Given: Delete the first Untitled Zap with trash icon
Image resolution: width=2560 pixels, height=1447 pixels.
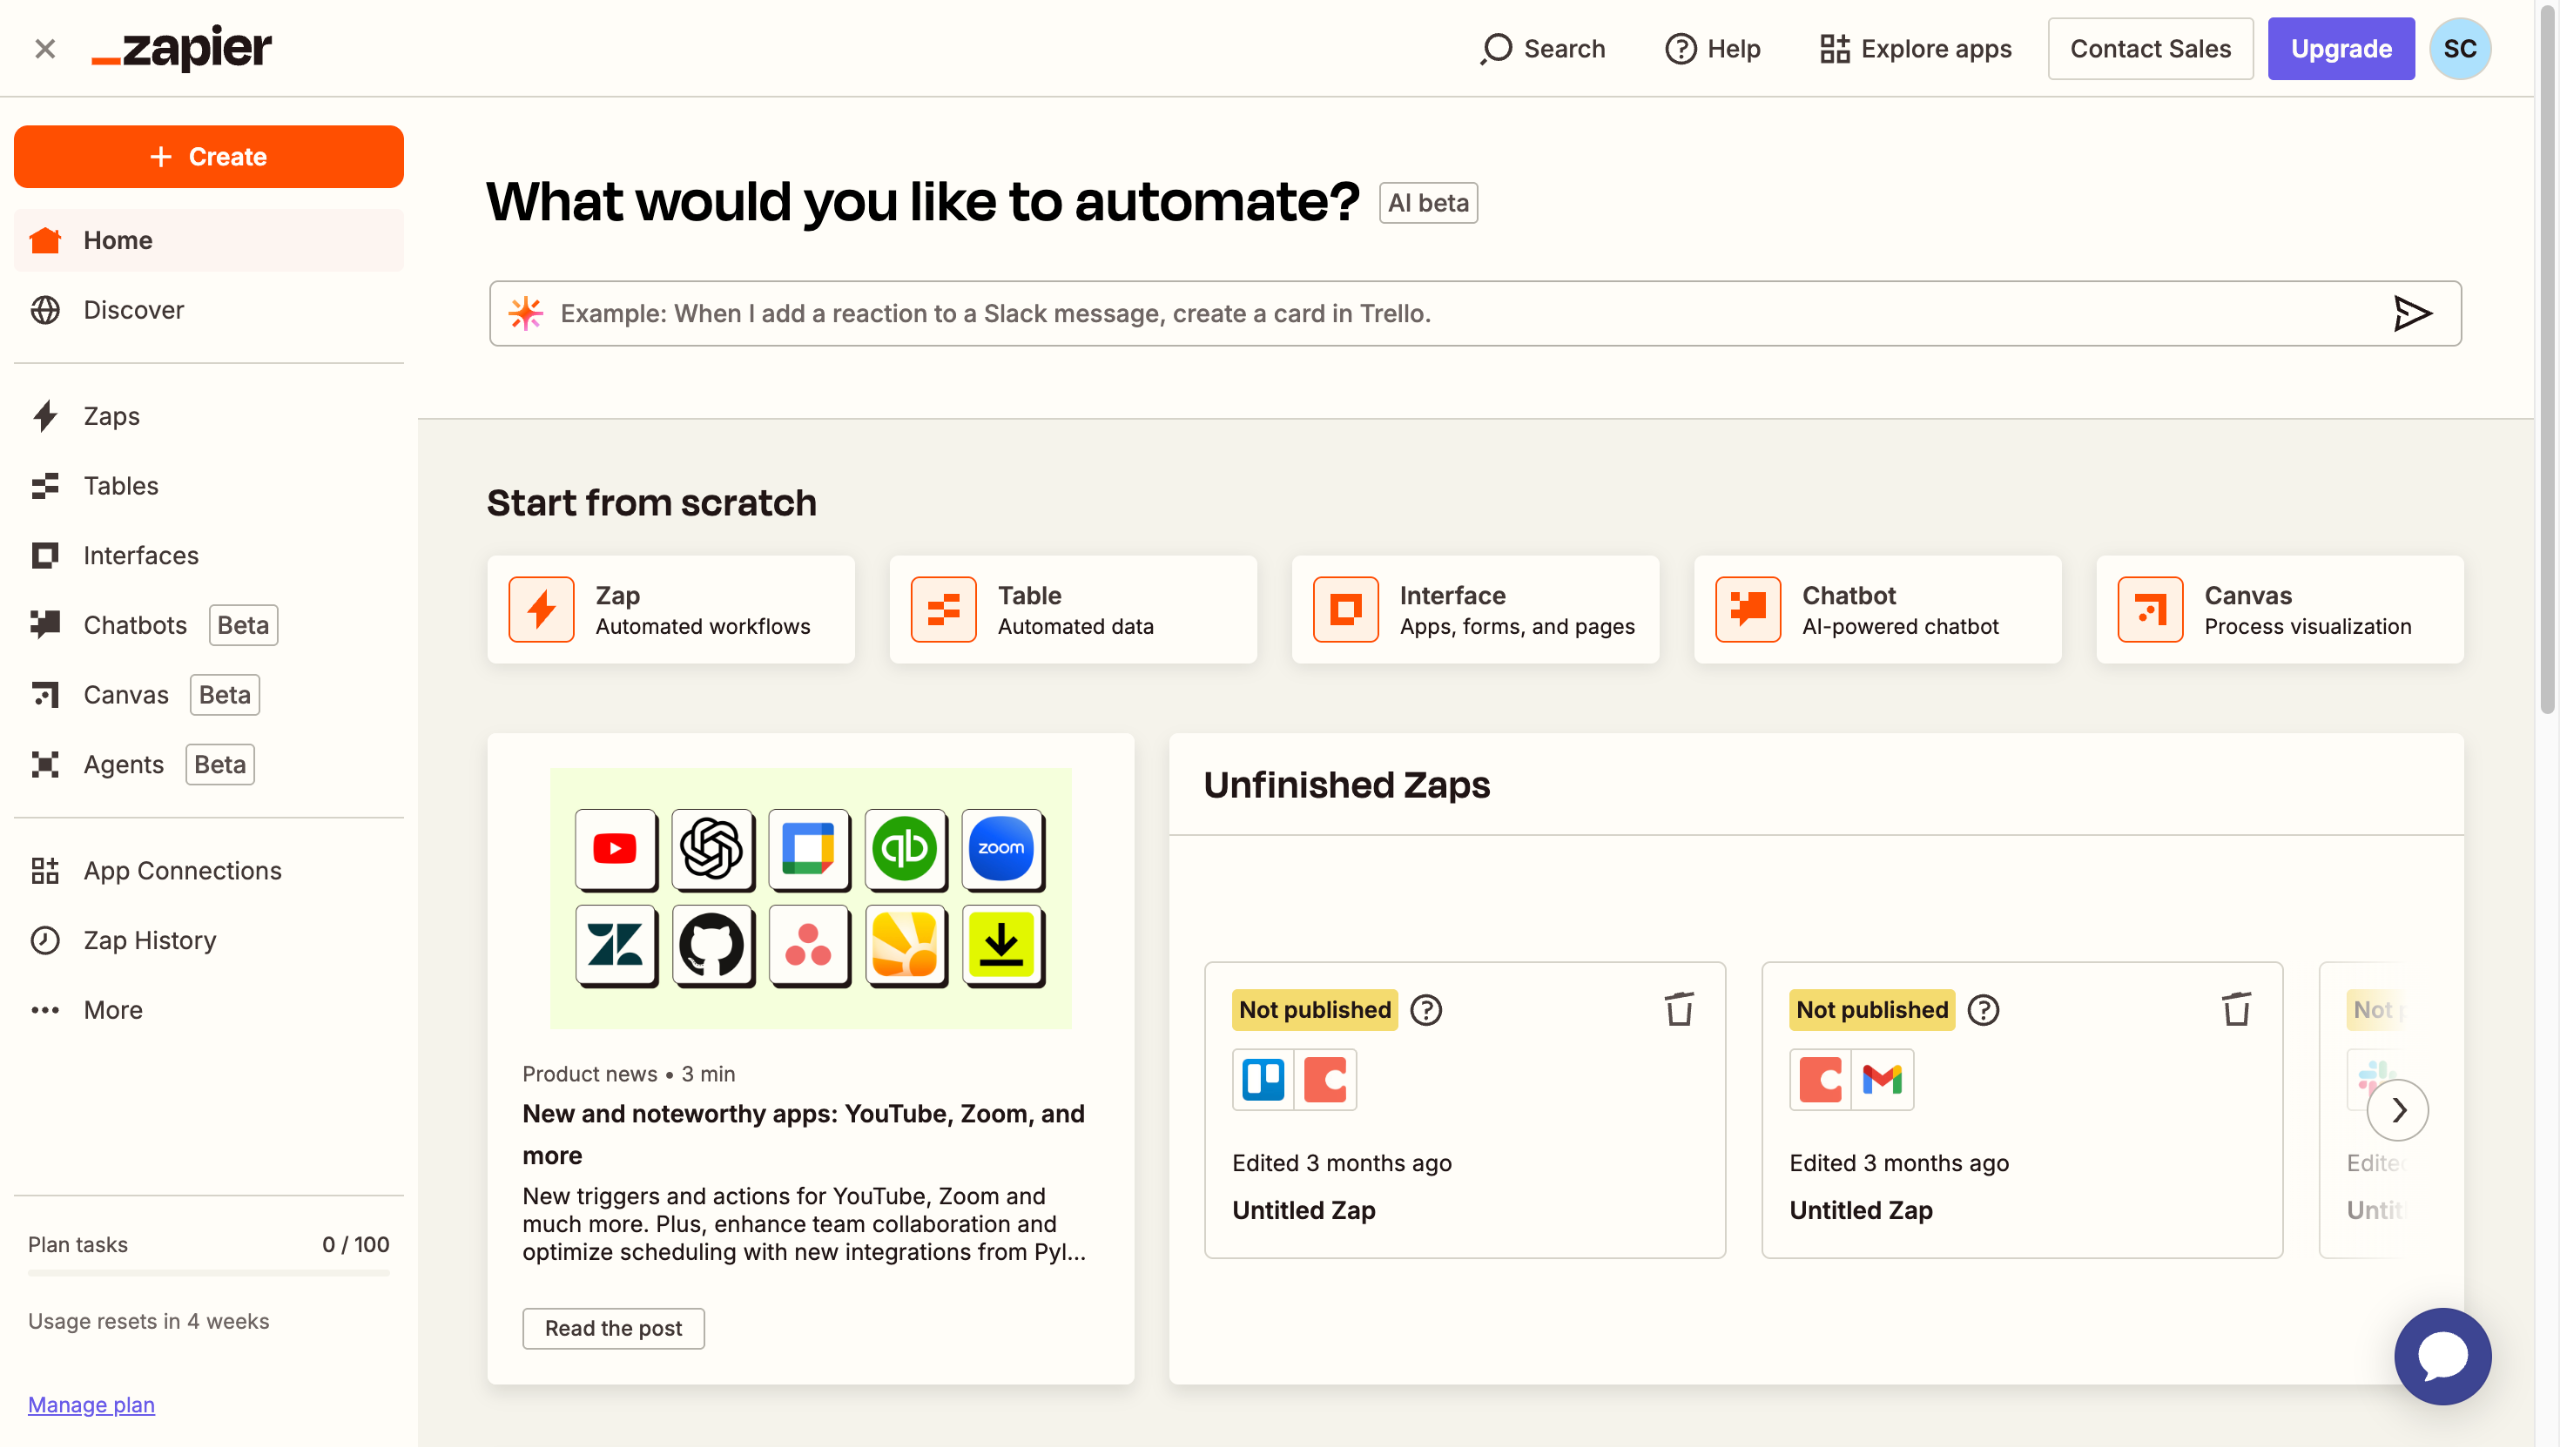Looking at the screenshot, I should [1678, 1009].
